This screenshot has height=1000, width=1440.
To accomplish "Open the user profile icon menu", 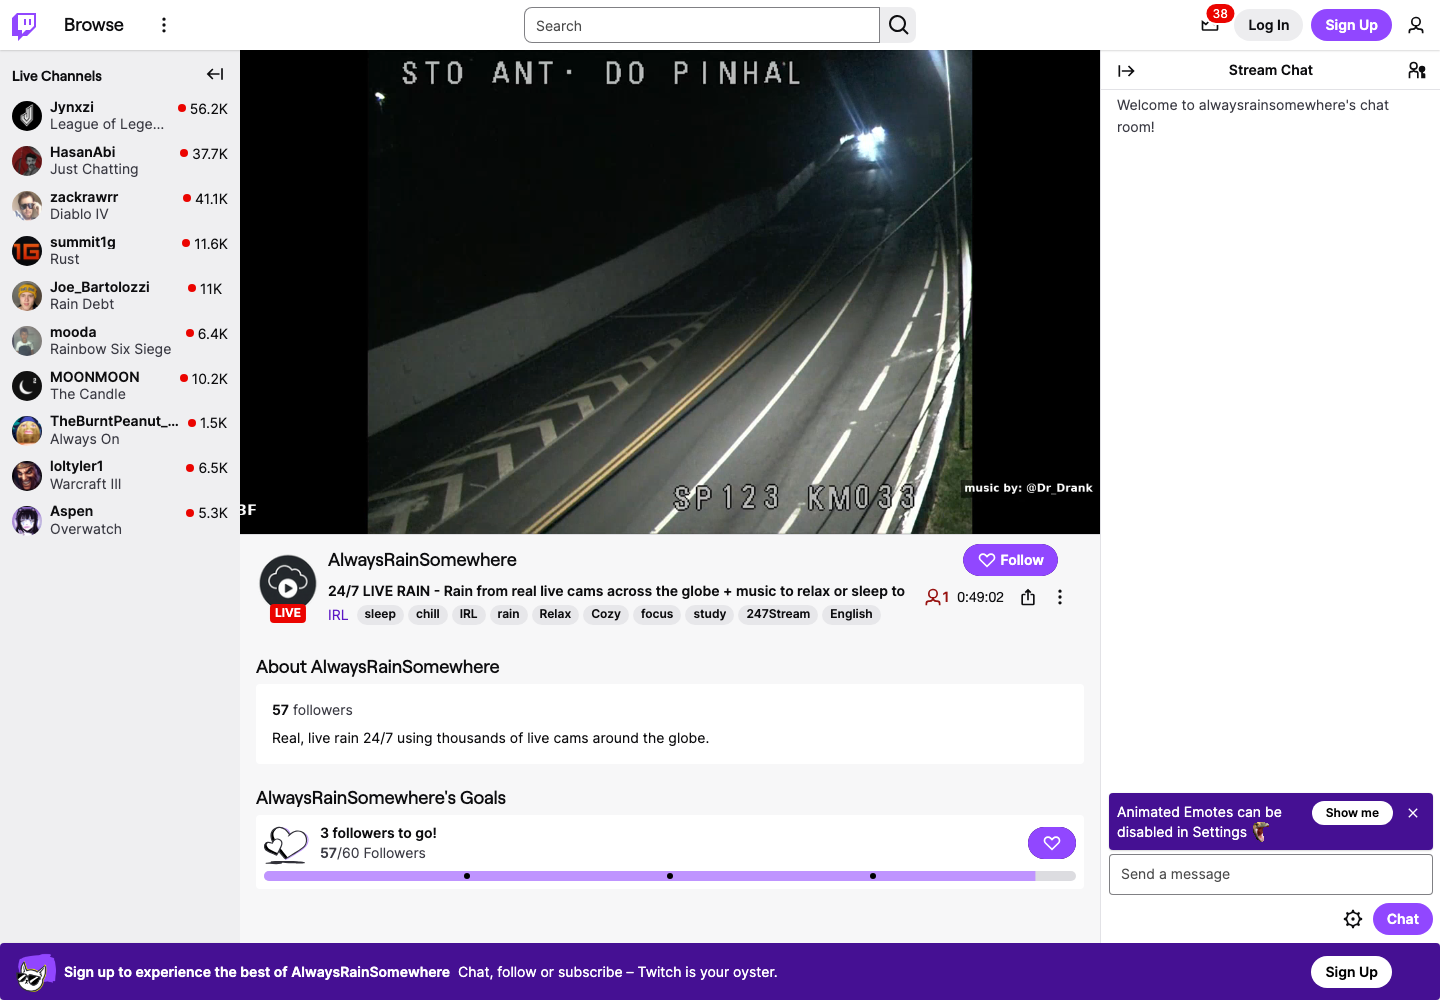I will point(1416,25).
